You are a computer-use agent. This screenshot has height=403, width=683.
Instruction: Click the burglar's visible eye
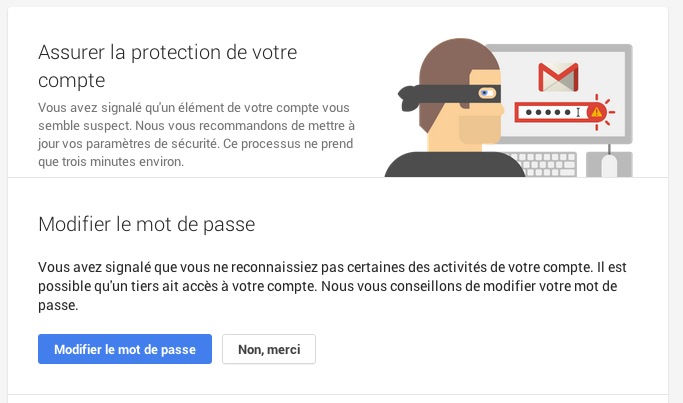(x=486, y=94)
